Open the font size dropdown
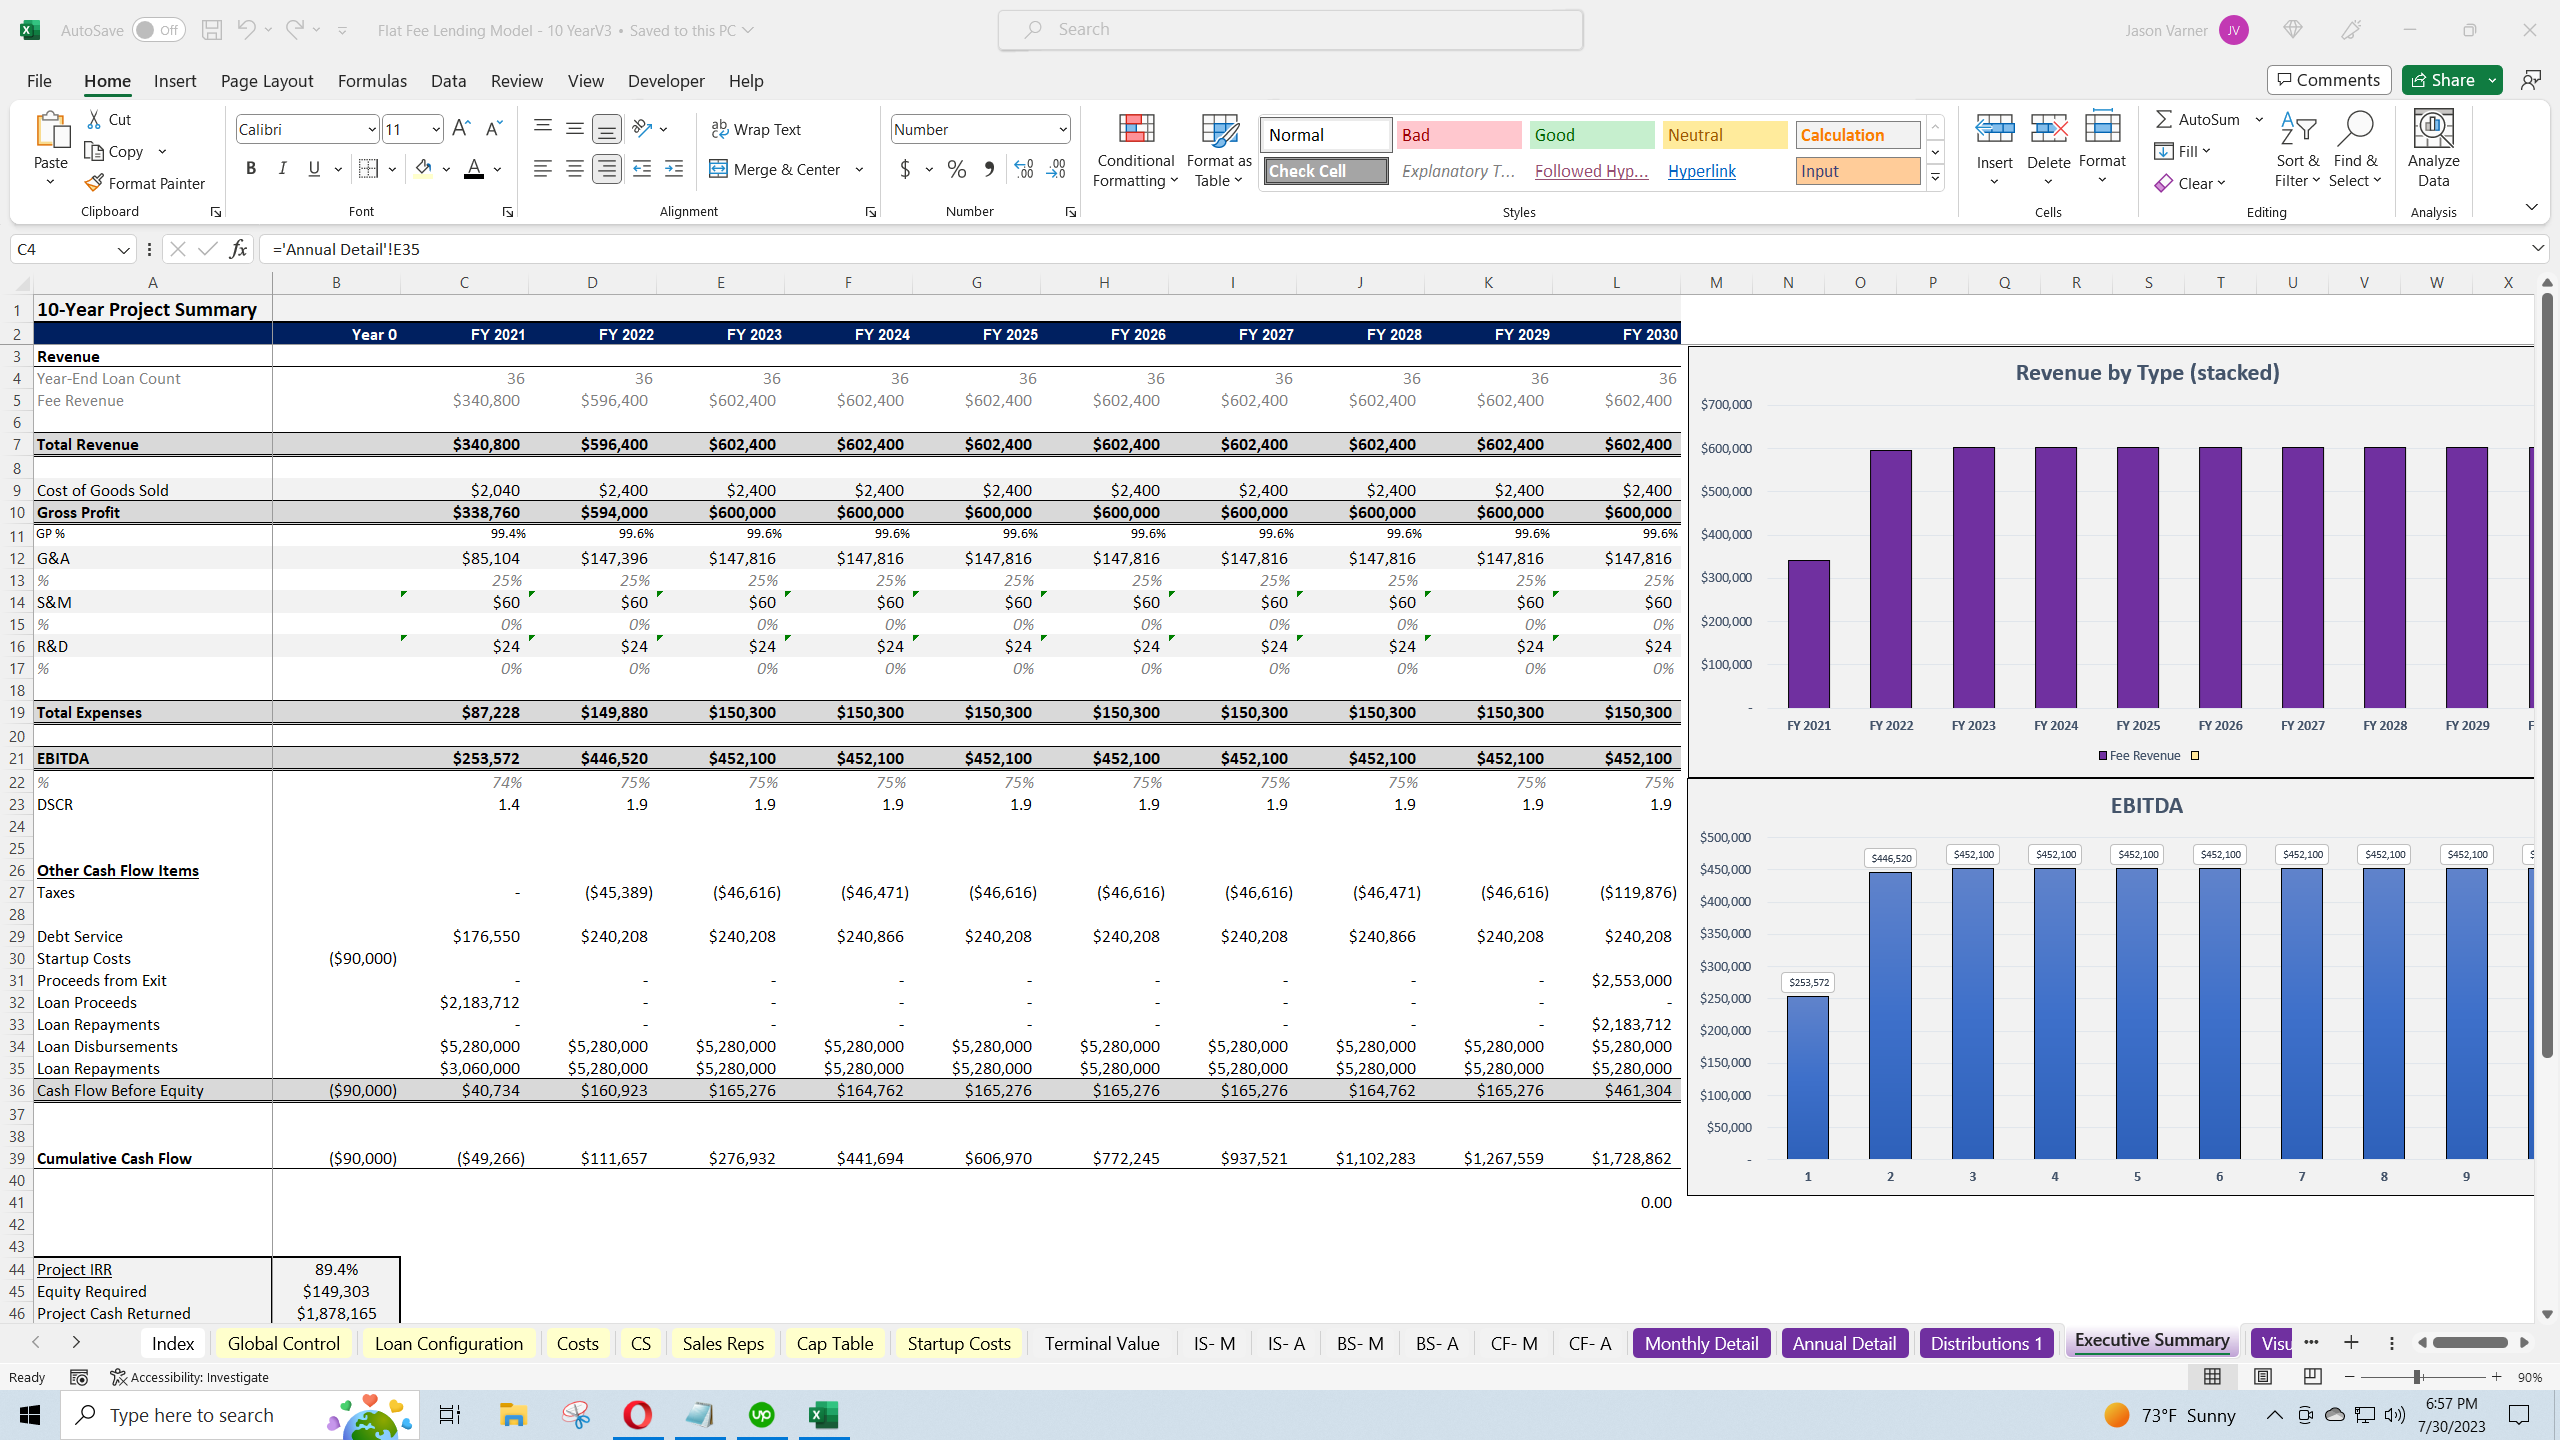 [x=436, y=129]
